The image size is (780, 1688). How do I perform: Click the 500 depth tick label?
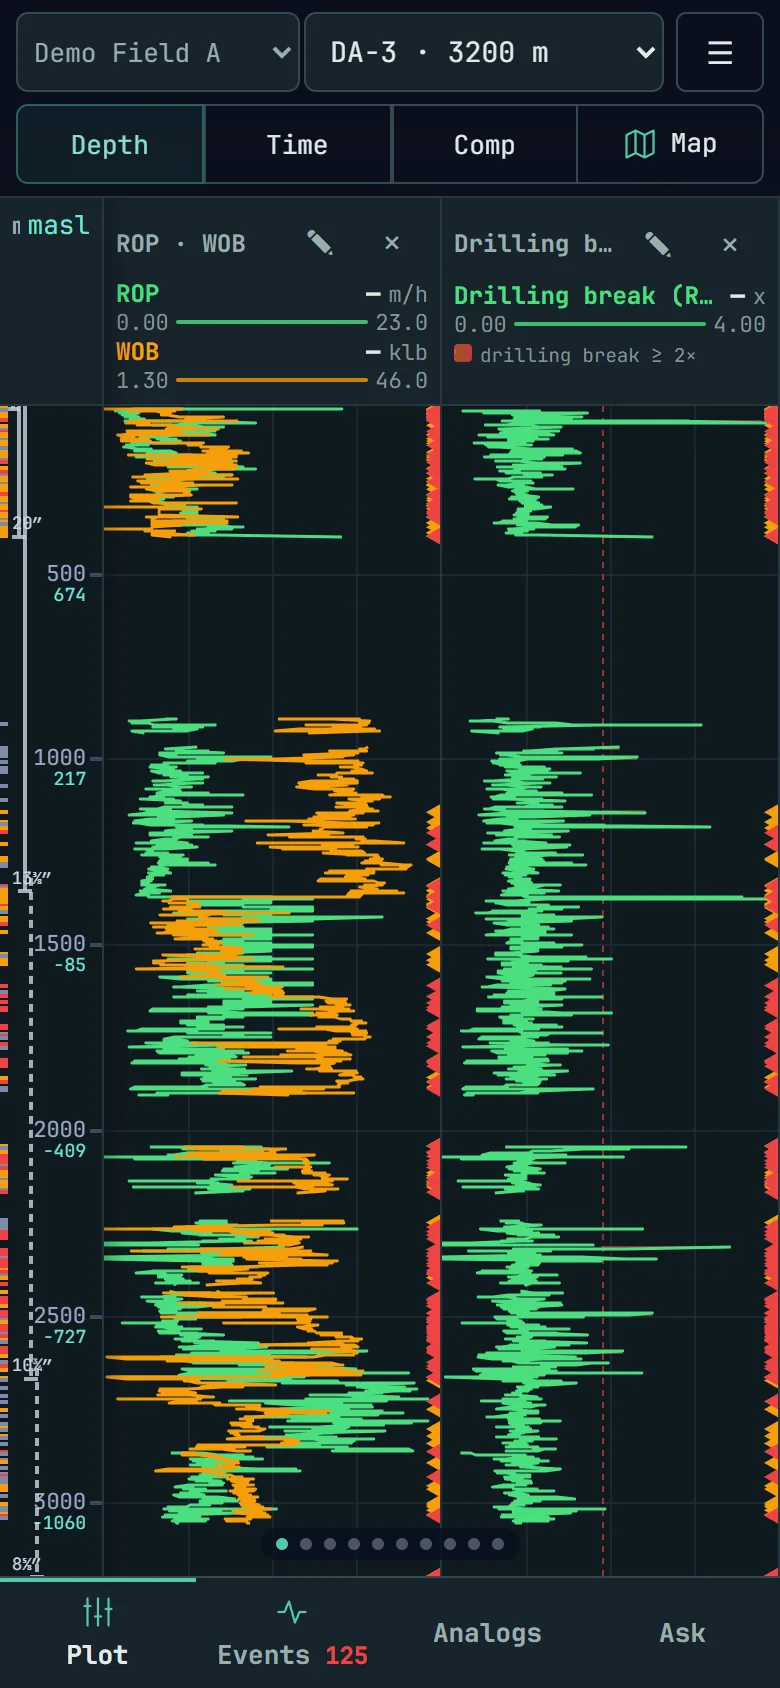tap(66, 573)
